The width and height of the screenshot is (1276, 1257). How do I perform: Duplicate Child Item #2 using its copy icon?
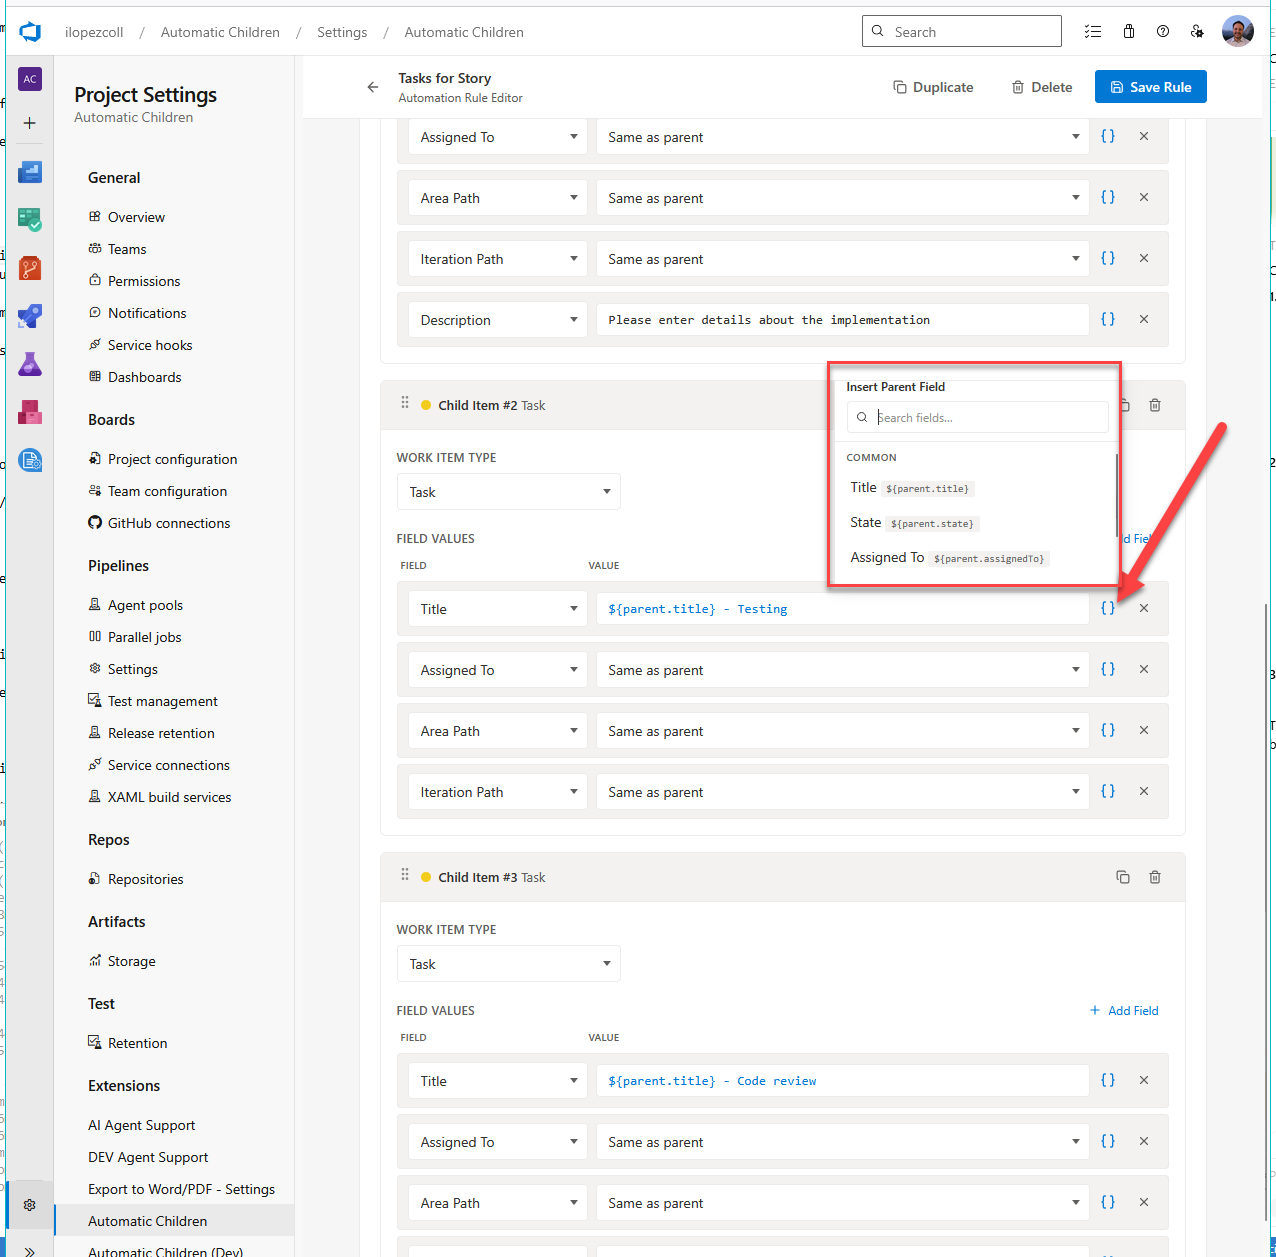1123,405
